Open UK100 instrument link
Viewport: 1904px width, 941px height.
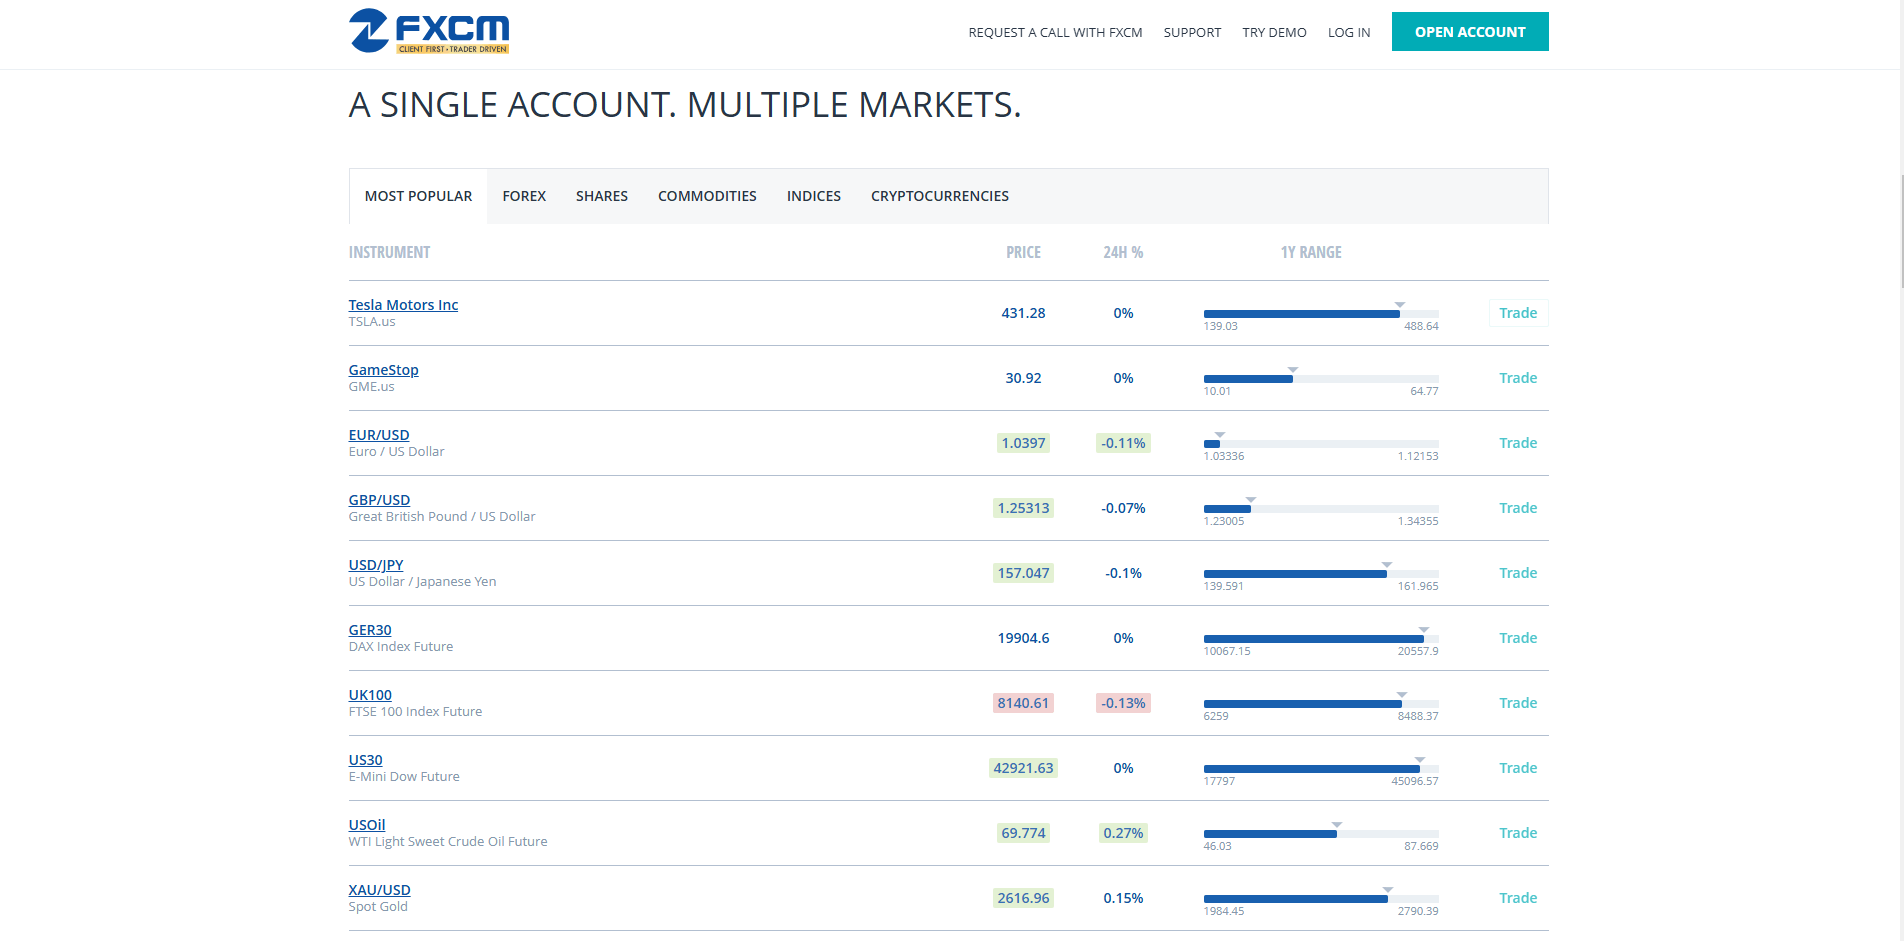(x=370, y=695)
